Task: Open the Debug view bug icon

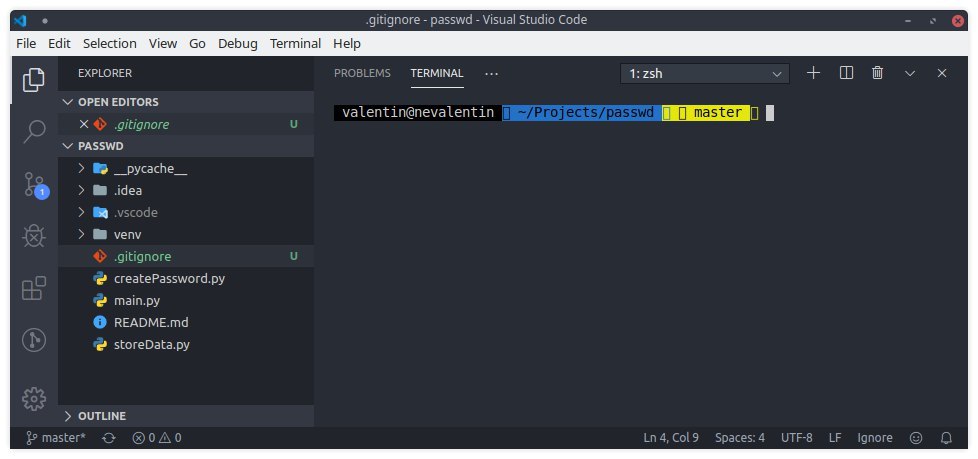Action: pyautogui.click(x=34, y=236)
